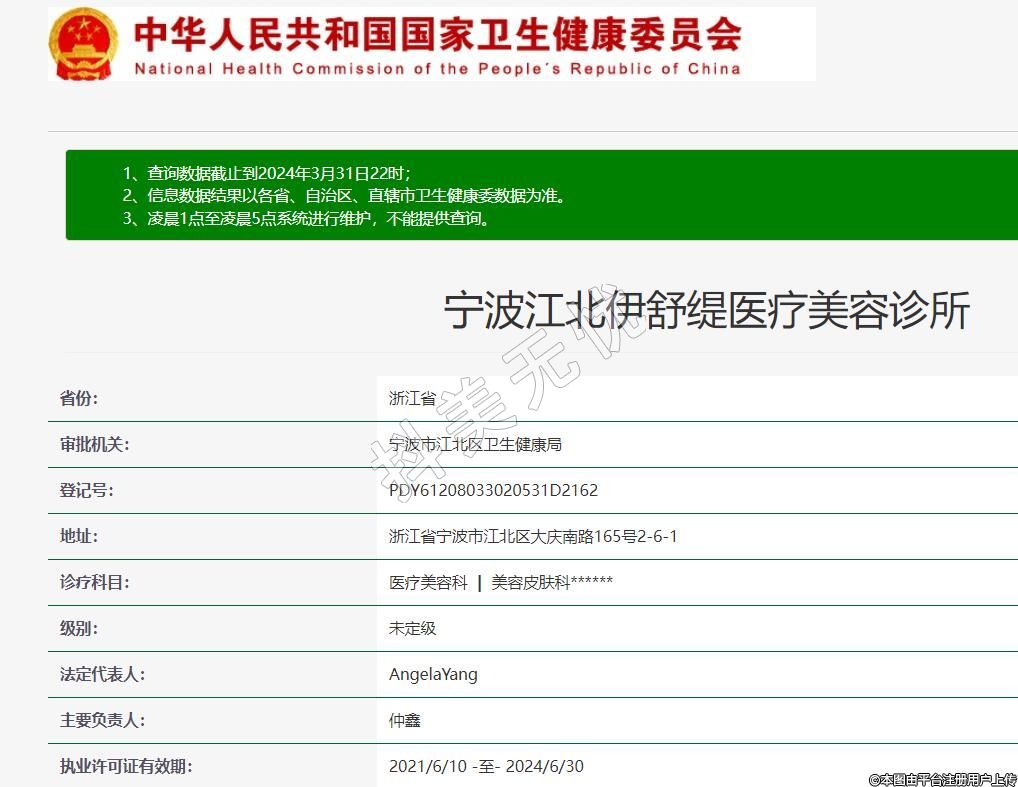Click the legal representative name AngelaYang
The width and height of the screenshot is (1018, 787).
click(433, 674)
